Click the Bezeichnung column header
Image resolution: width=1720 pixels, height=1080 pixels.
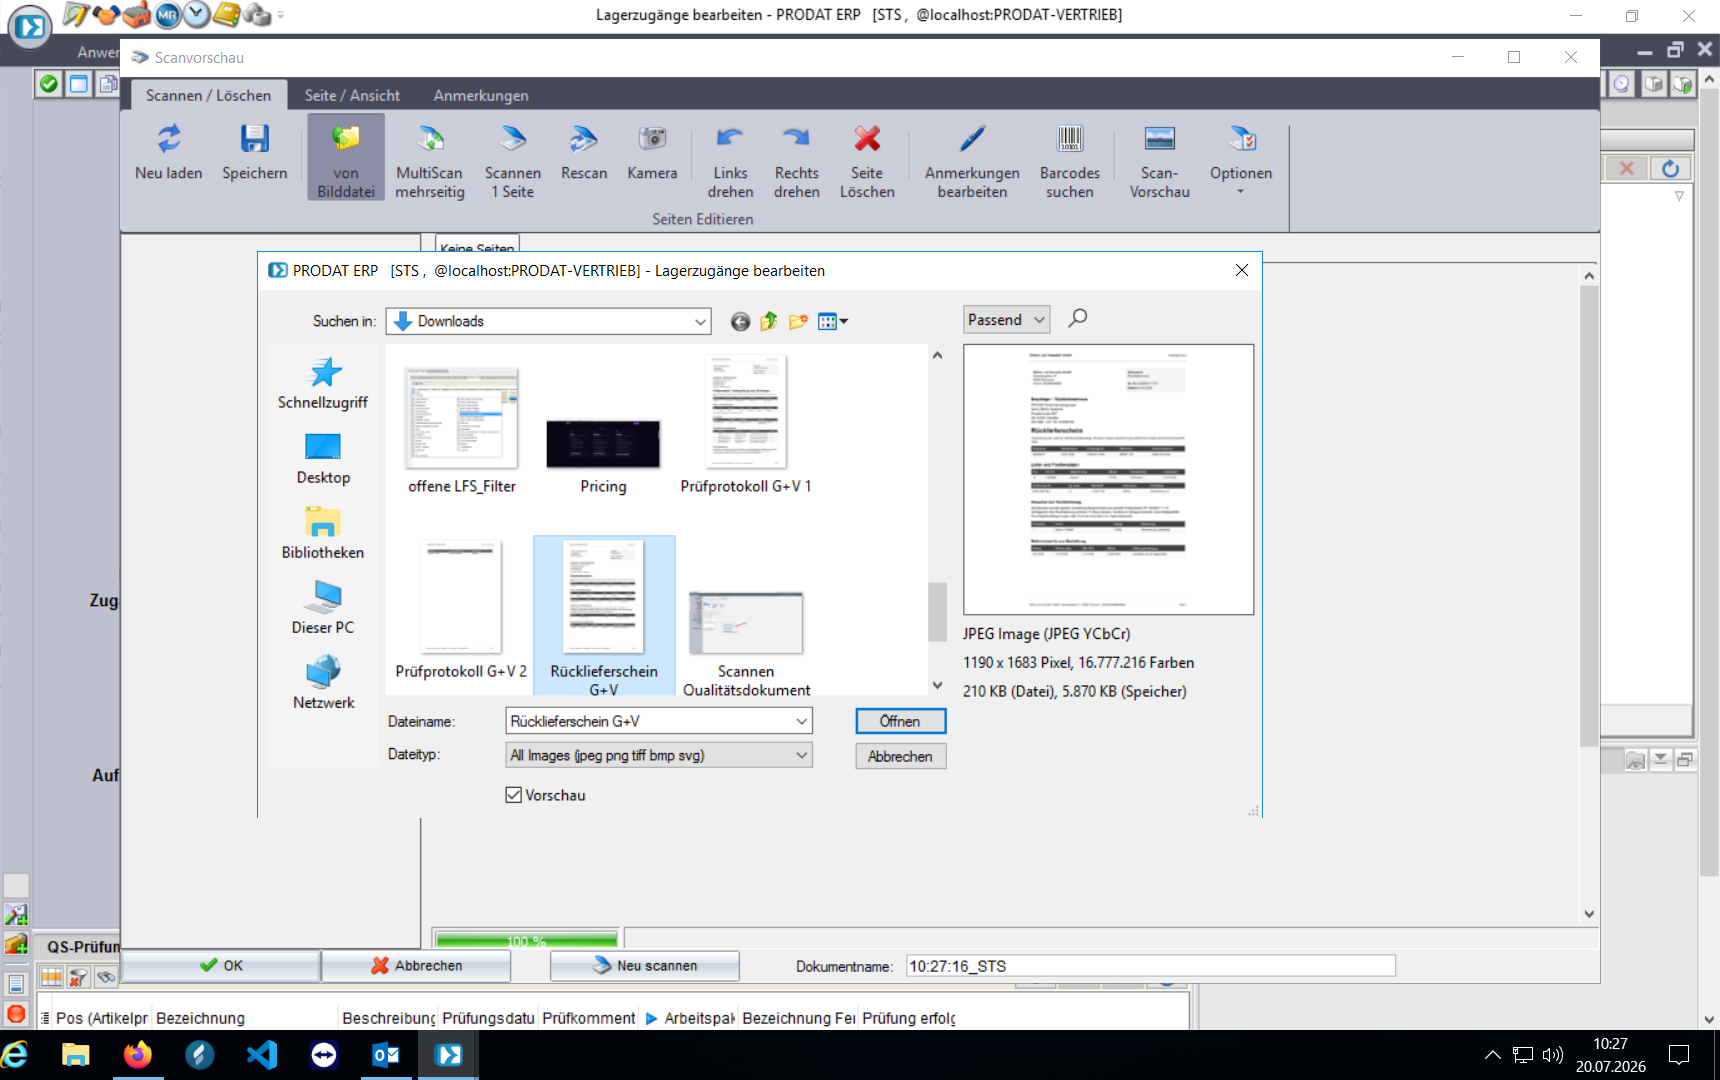pos(200,1018)
